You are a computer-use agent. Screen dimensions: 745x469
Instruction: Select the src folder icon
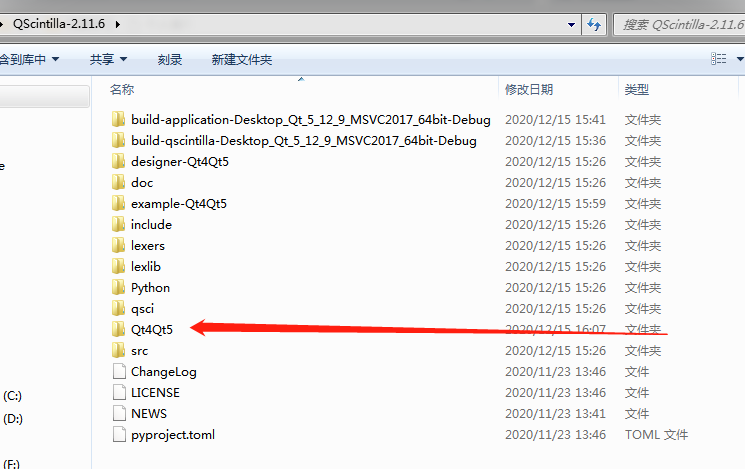pos(118,350)
